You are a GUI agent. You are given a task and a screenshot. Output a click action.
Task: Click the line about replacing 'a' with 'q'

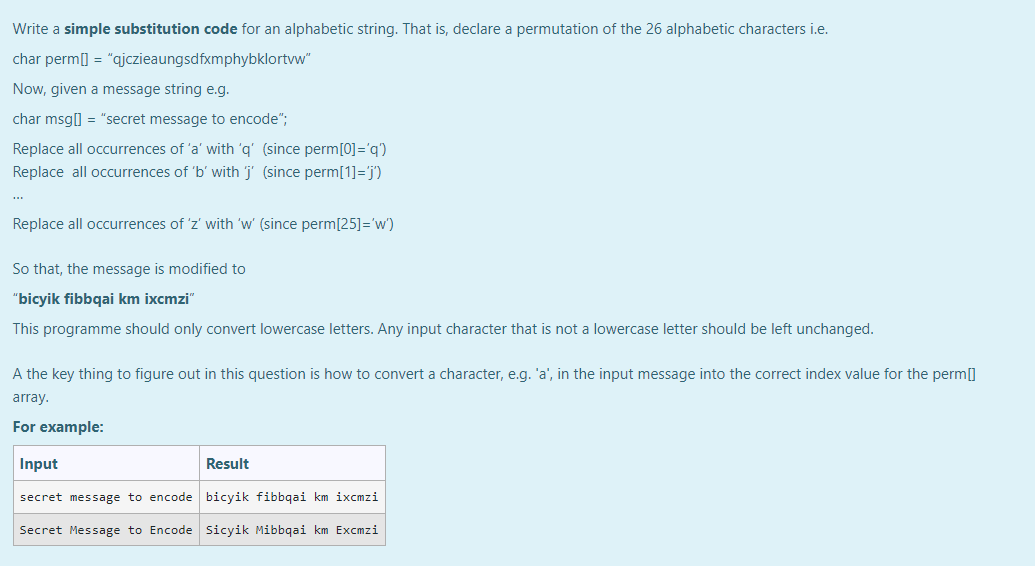click(199, 149)
